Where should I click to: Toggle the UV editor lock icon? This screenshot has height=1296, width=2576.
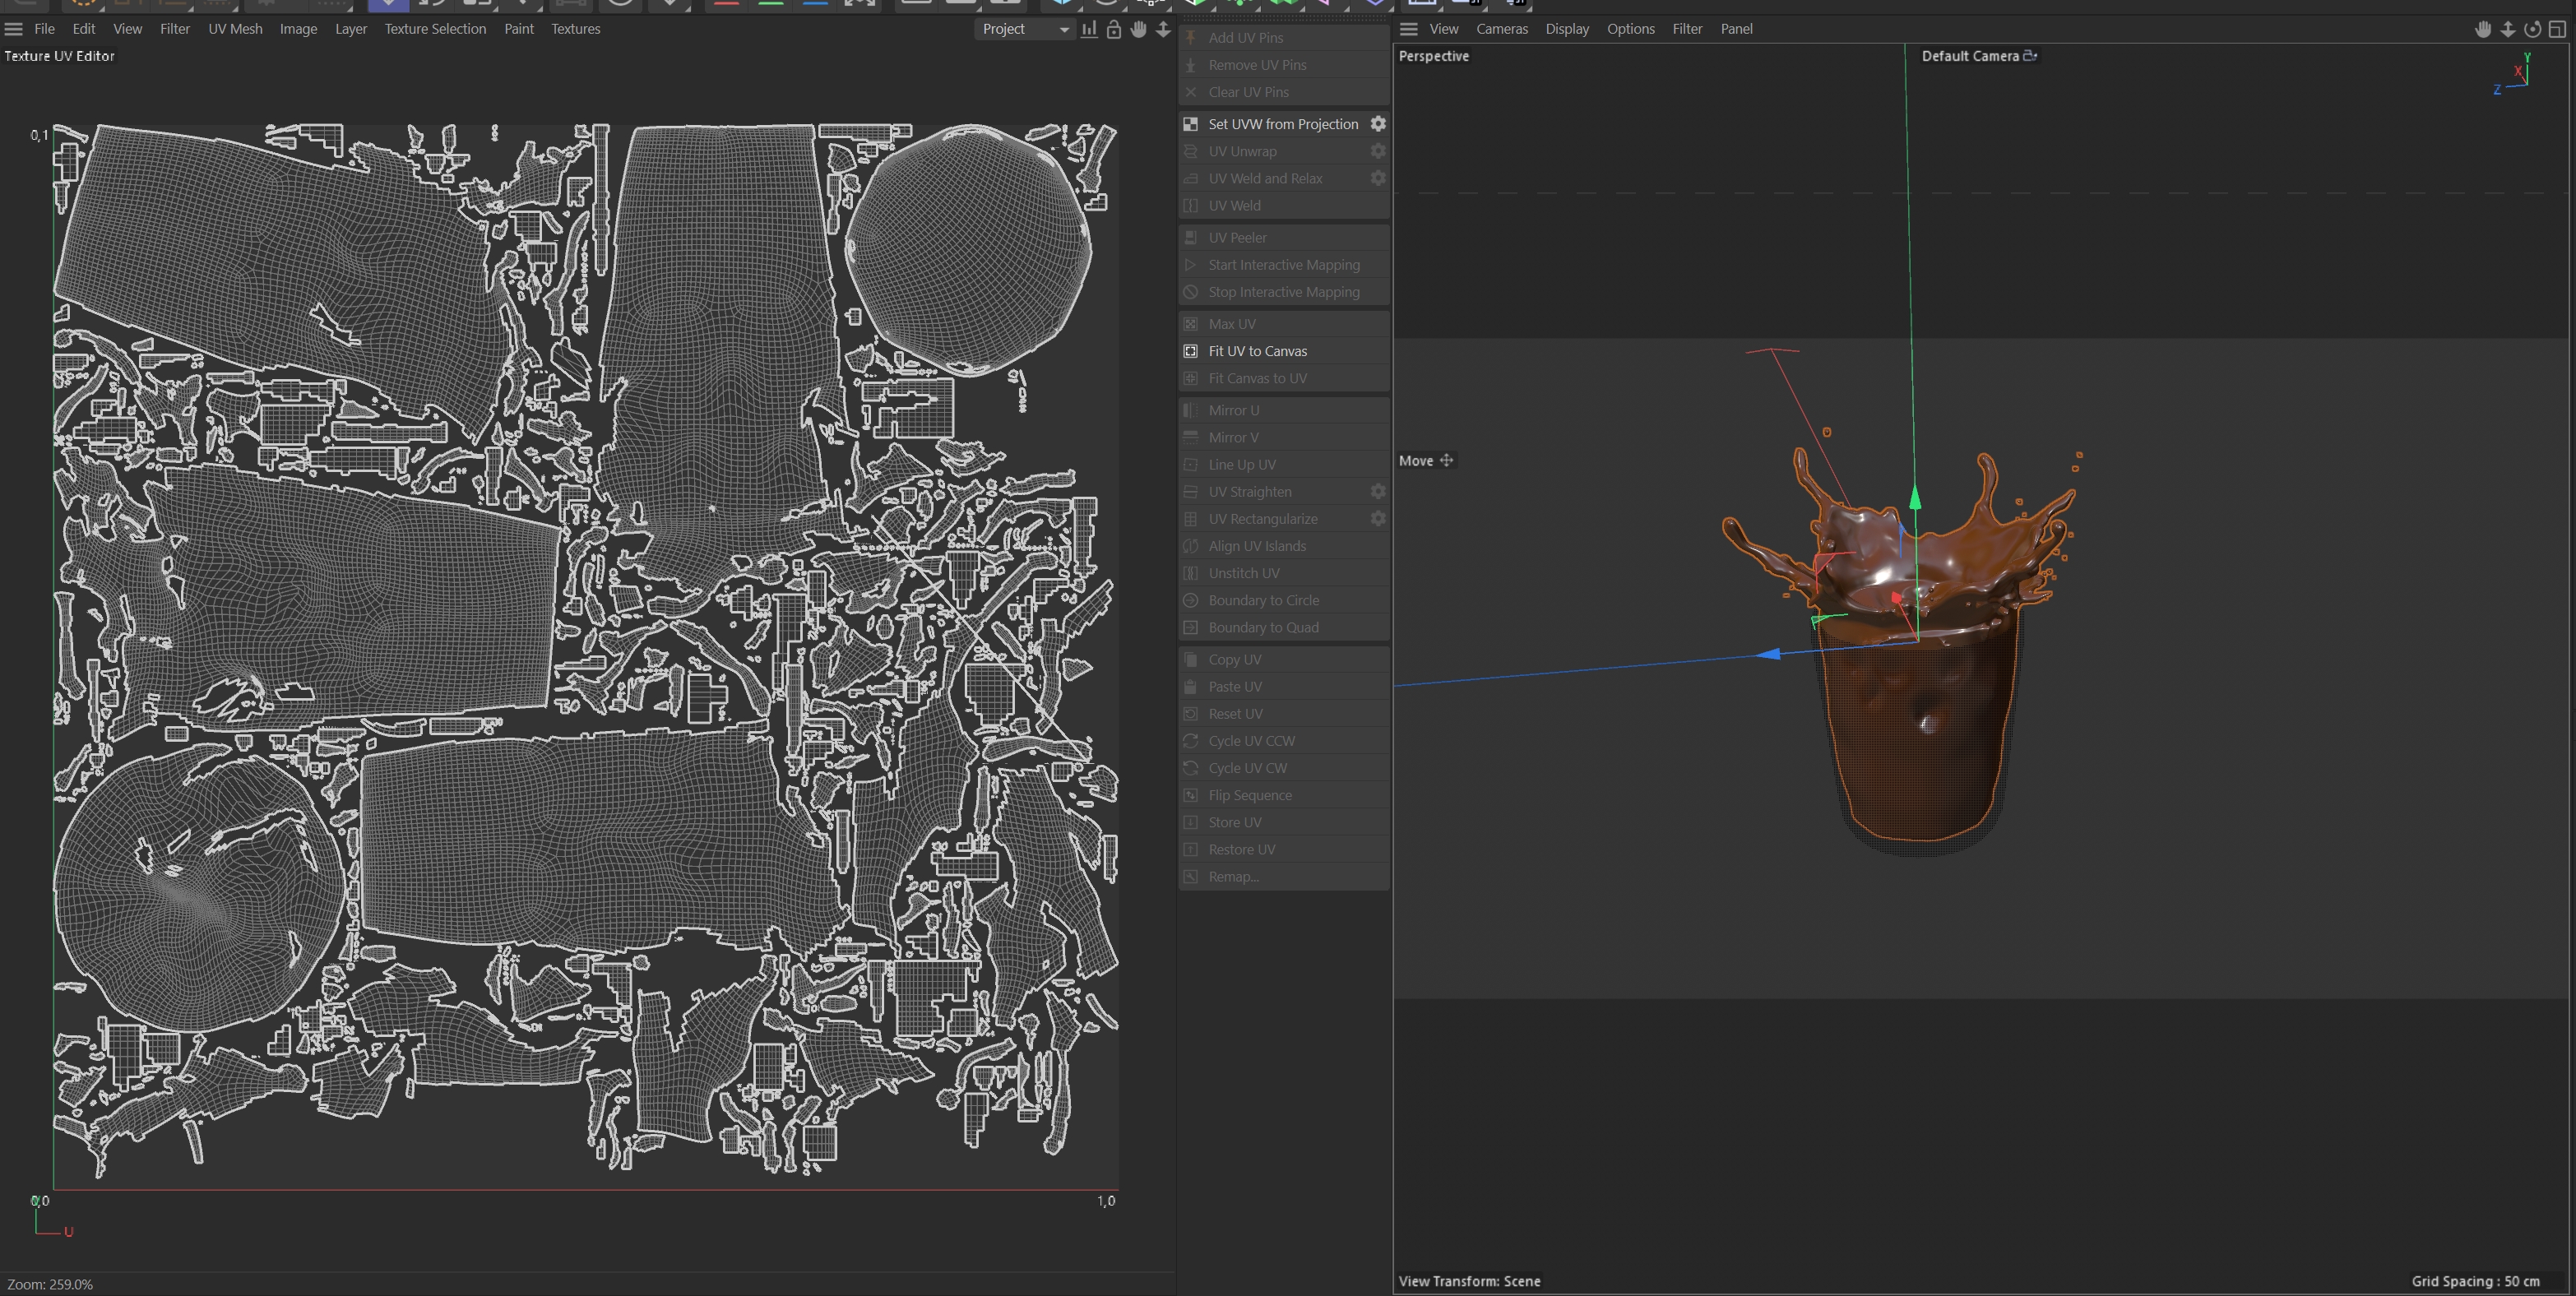[x=1113, y=29]
